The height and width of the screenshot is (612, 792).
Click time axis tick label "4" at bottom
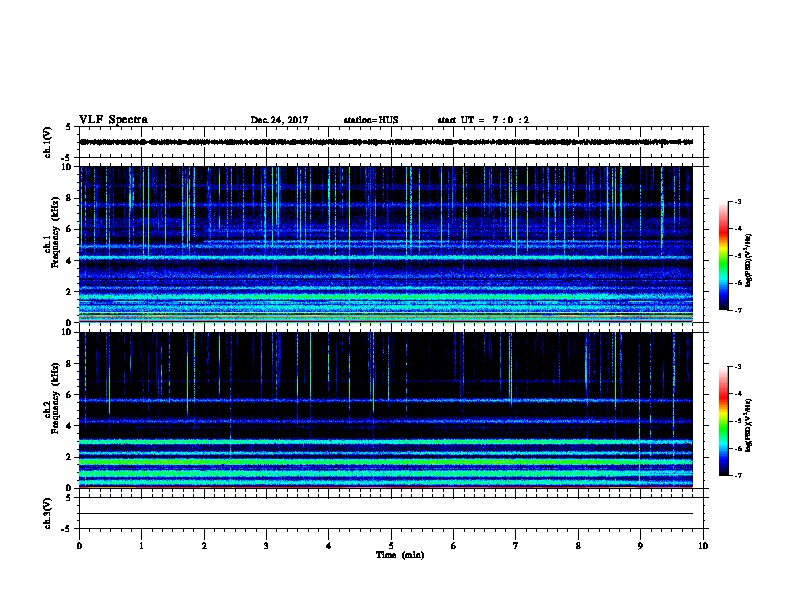[x=328, y=546]
